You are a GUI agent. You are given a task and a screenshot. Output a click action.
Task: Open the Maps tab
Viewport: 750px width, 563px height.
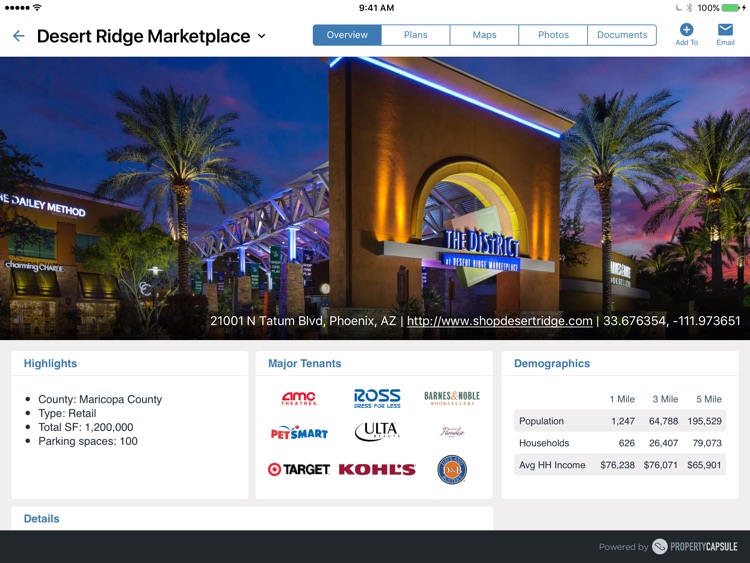pyautogui.click(x=484, y=35)
